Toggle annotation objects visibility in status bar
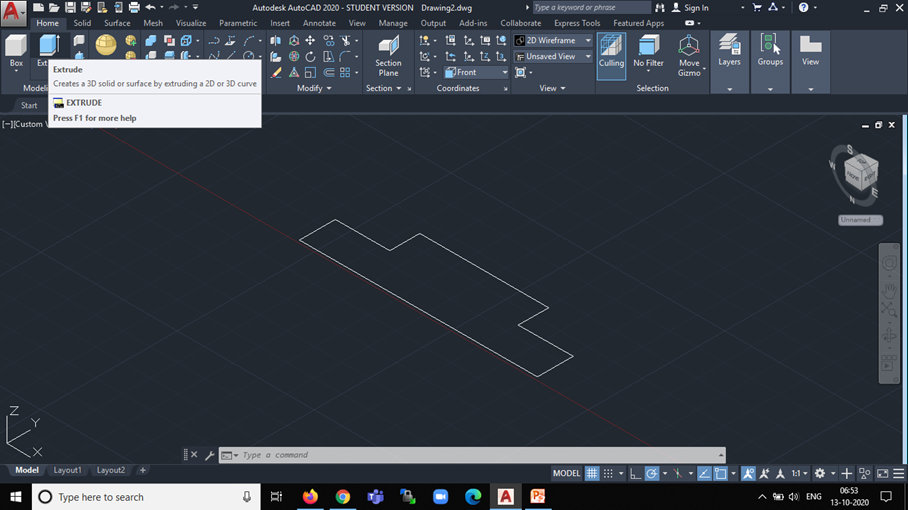This screenshot has width=908, height=510. [x=748, y=474]
